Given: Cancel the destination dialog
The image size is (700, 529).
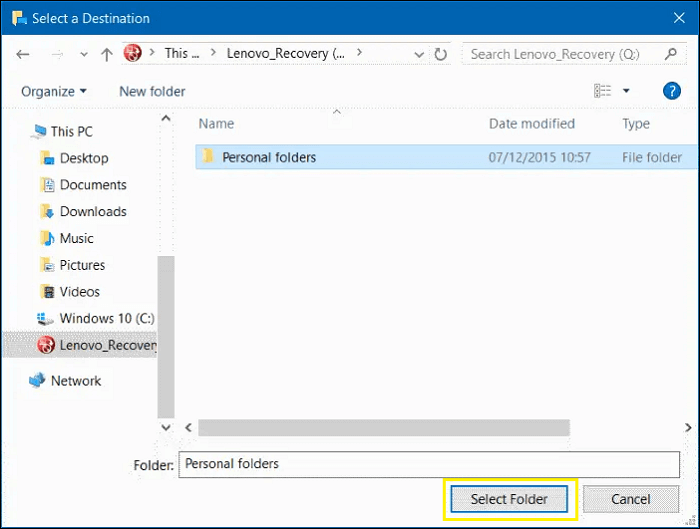Looking at the screenshot, I should 630,499.
